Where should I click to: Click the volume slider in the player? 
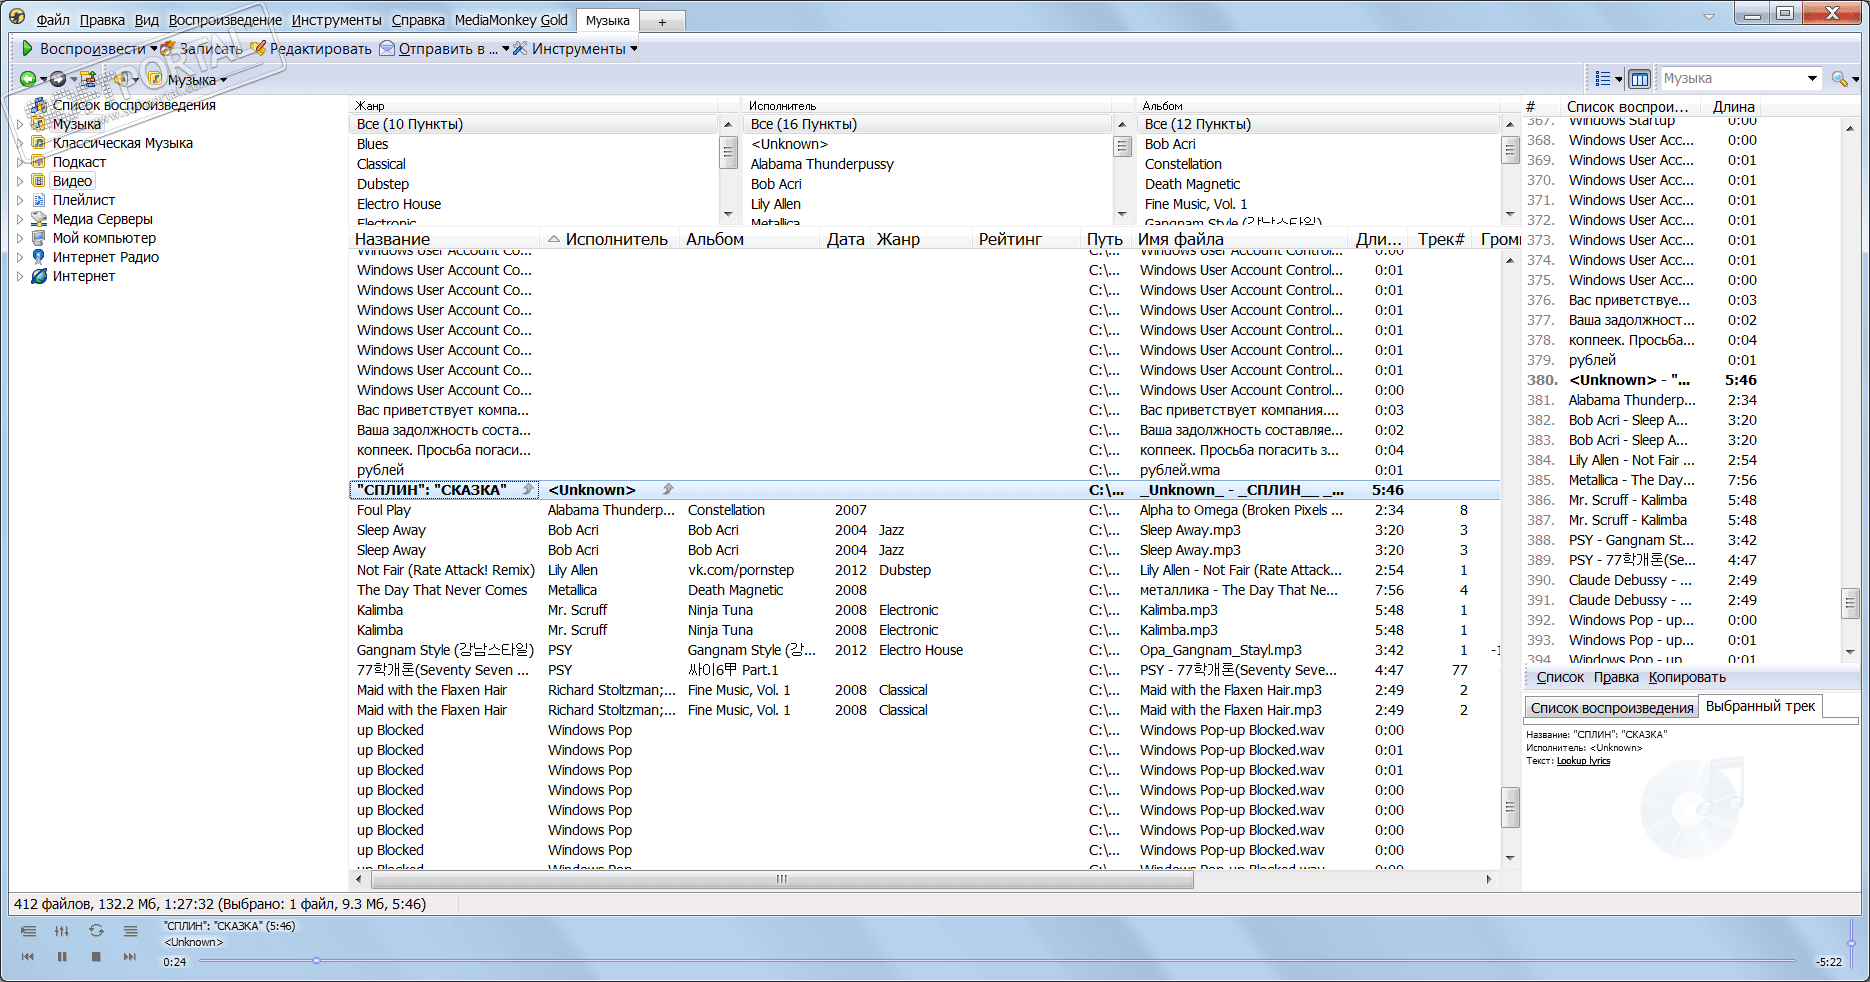pyautogui.click(x=1851, y=942)
